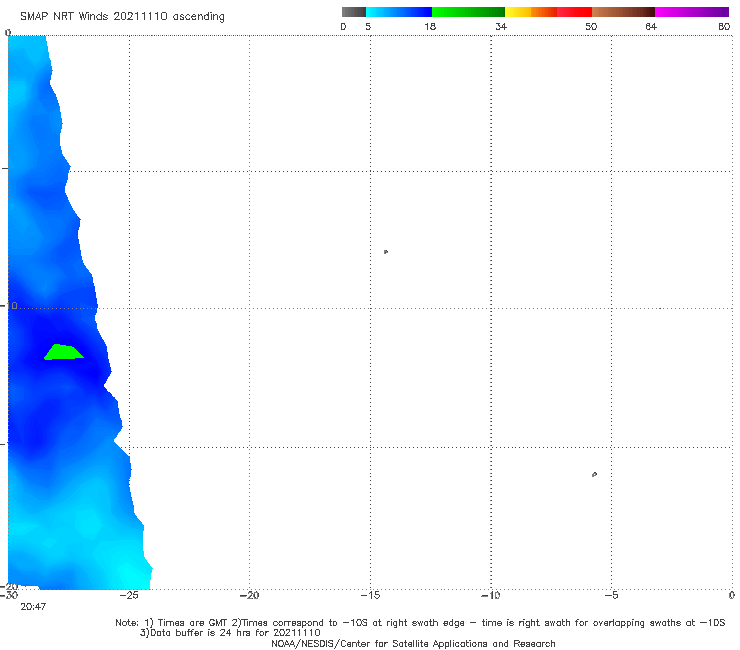Click the small island marker near -15 longitude
The width and height of the screenshot is (740, 650).
386,252
